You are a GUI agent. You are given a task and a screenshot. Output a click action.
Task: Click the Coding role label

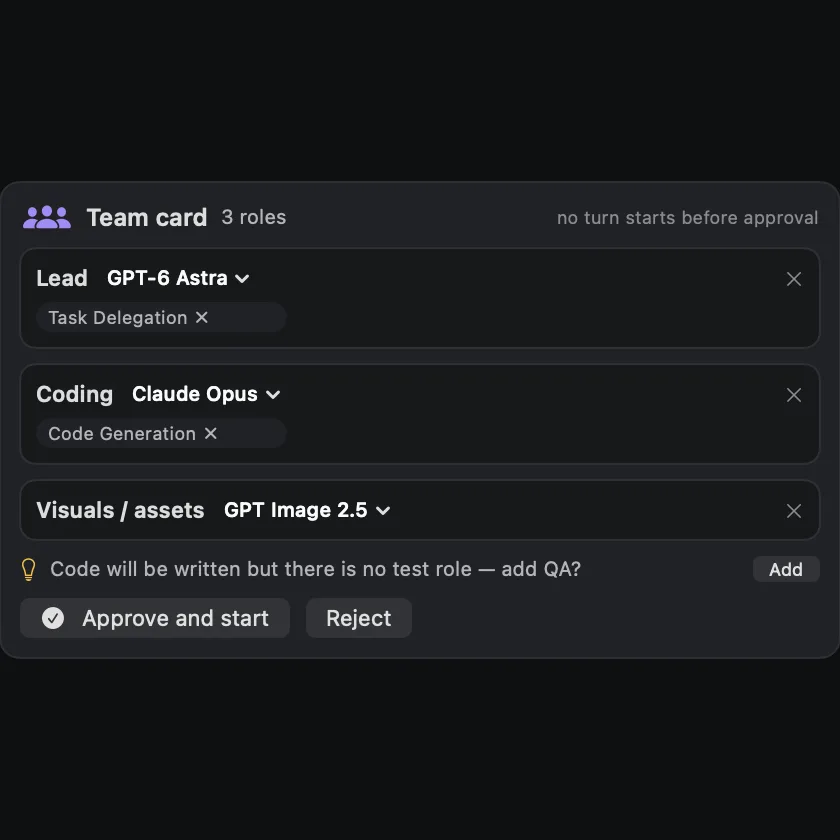coord(74,394)
